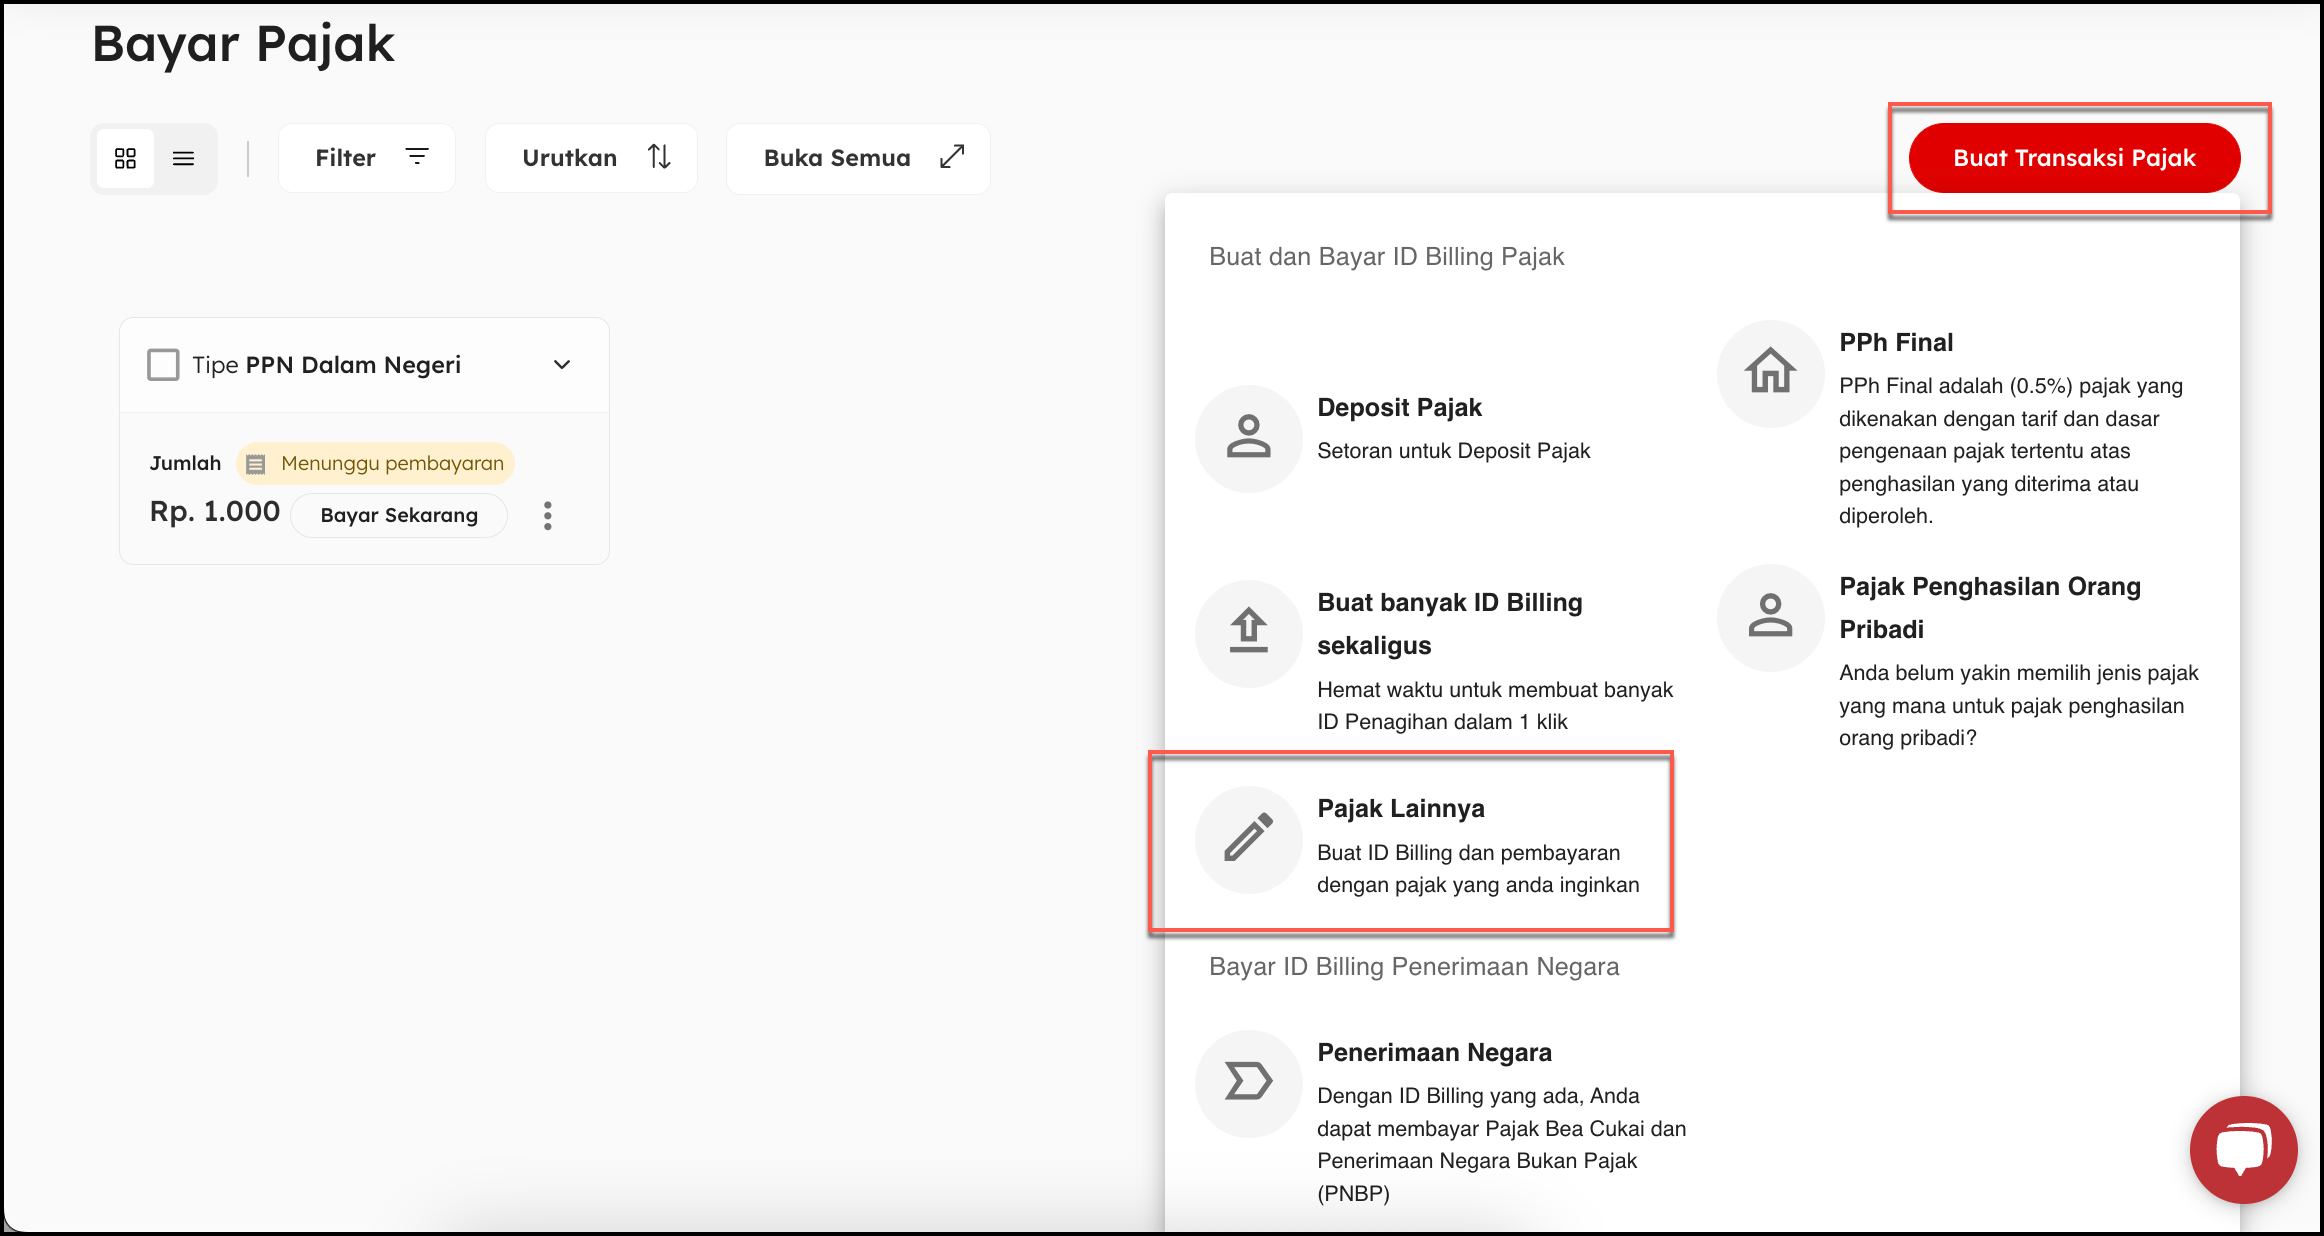
Task: Click the Penerimaan Negara arrow icon
Action: 1249,1082
